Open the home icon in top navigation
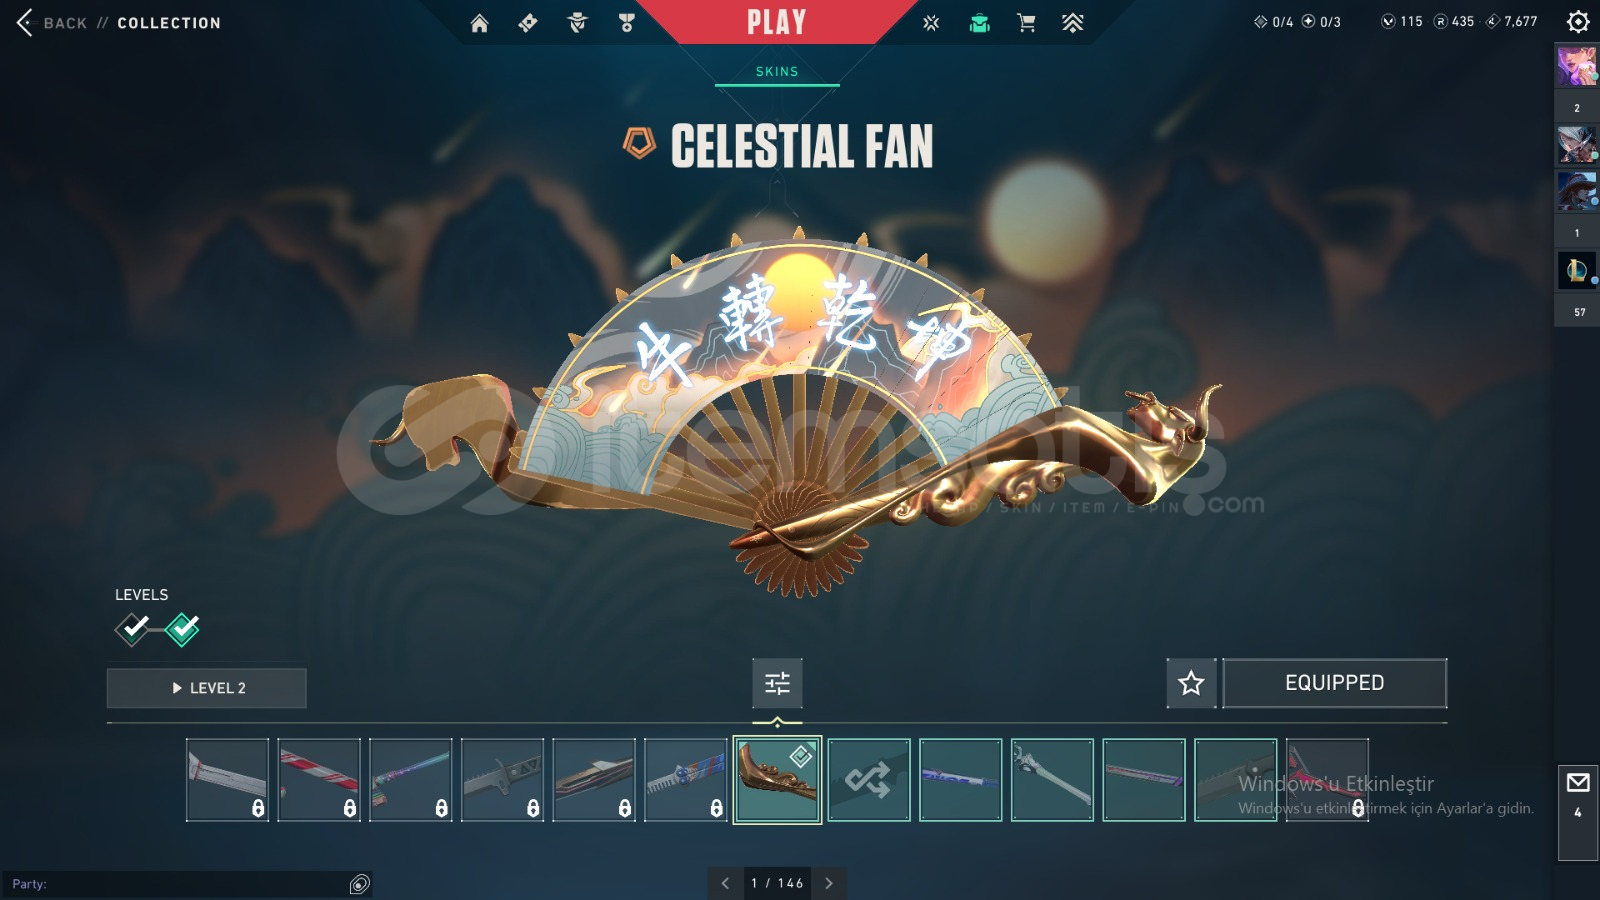Viewport: 1600px width, 900px height. tap(480, 23)
